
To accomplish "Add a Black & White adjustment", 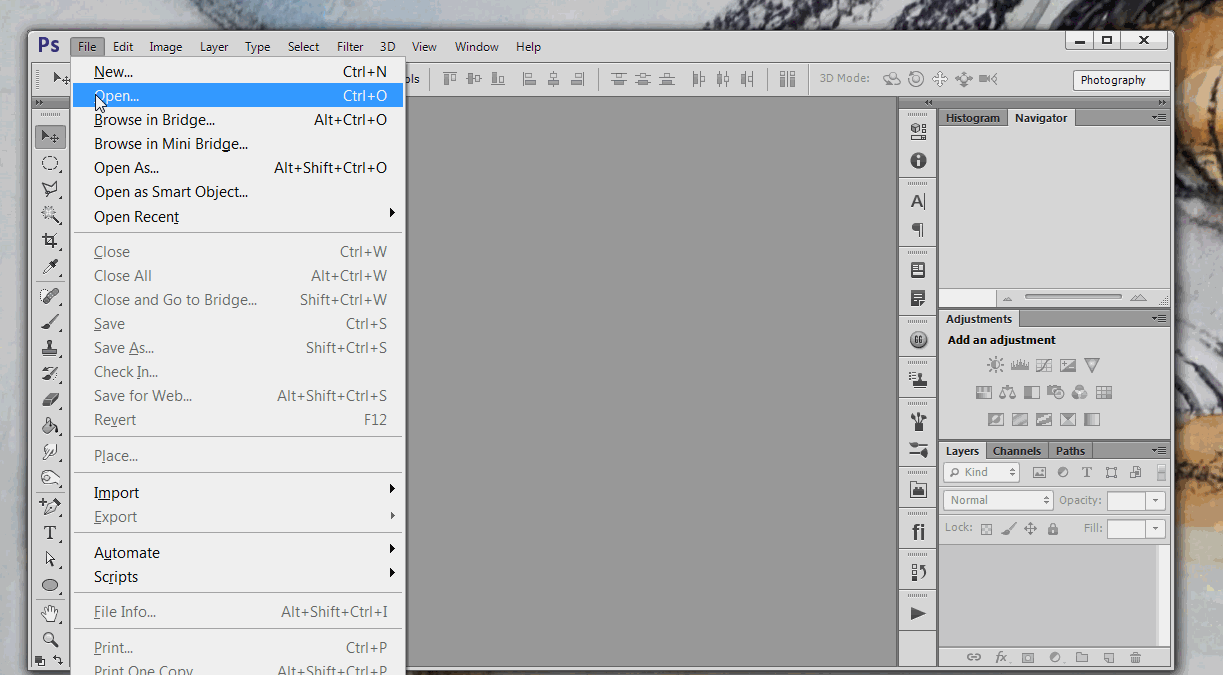I will coord(1032,392).
